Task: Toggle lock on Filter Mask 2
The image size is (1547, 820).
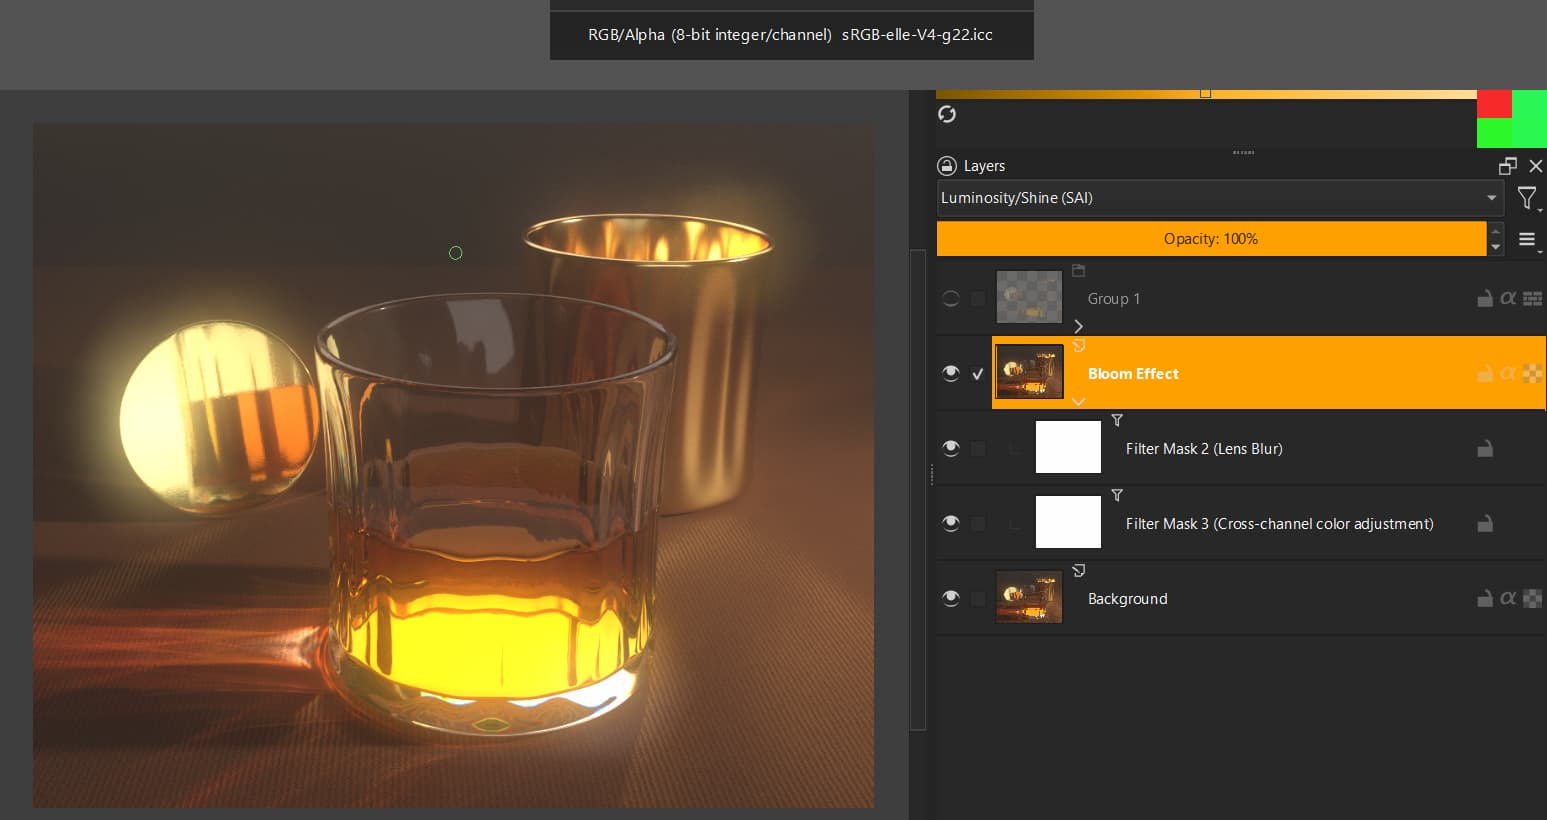Action: coord(1485,449)
